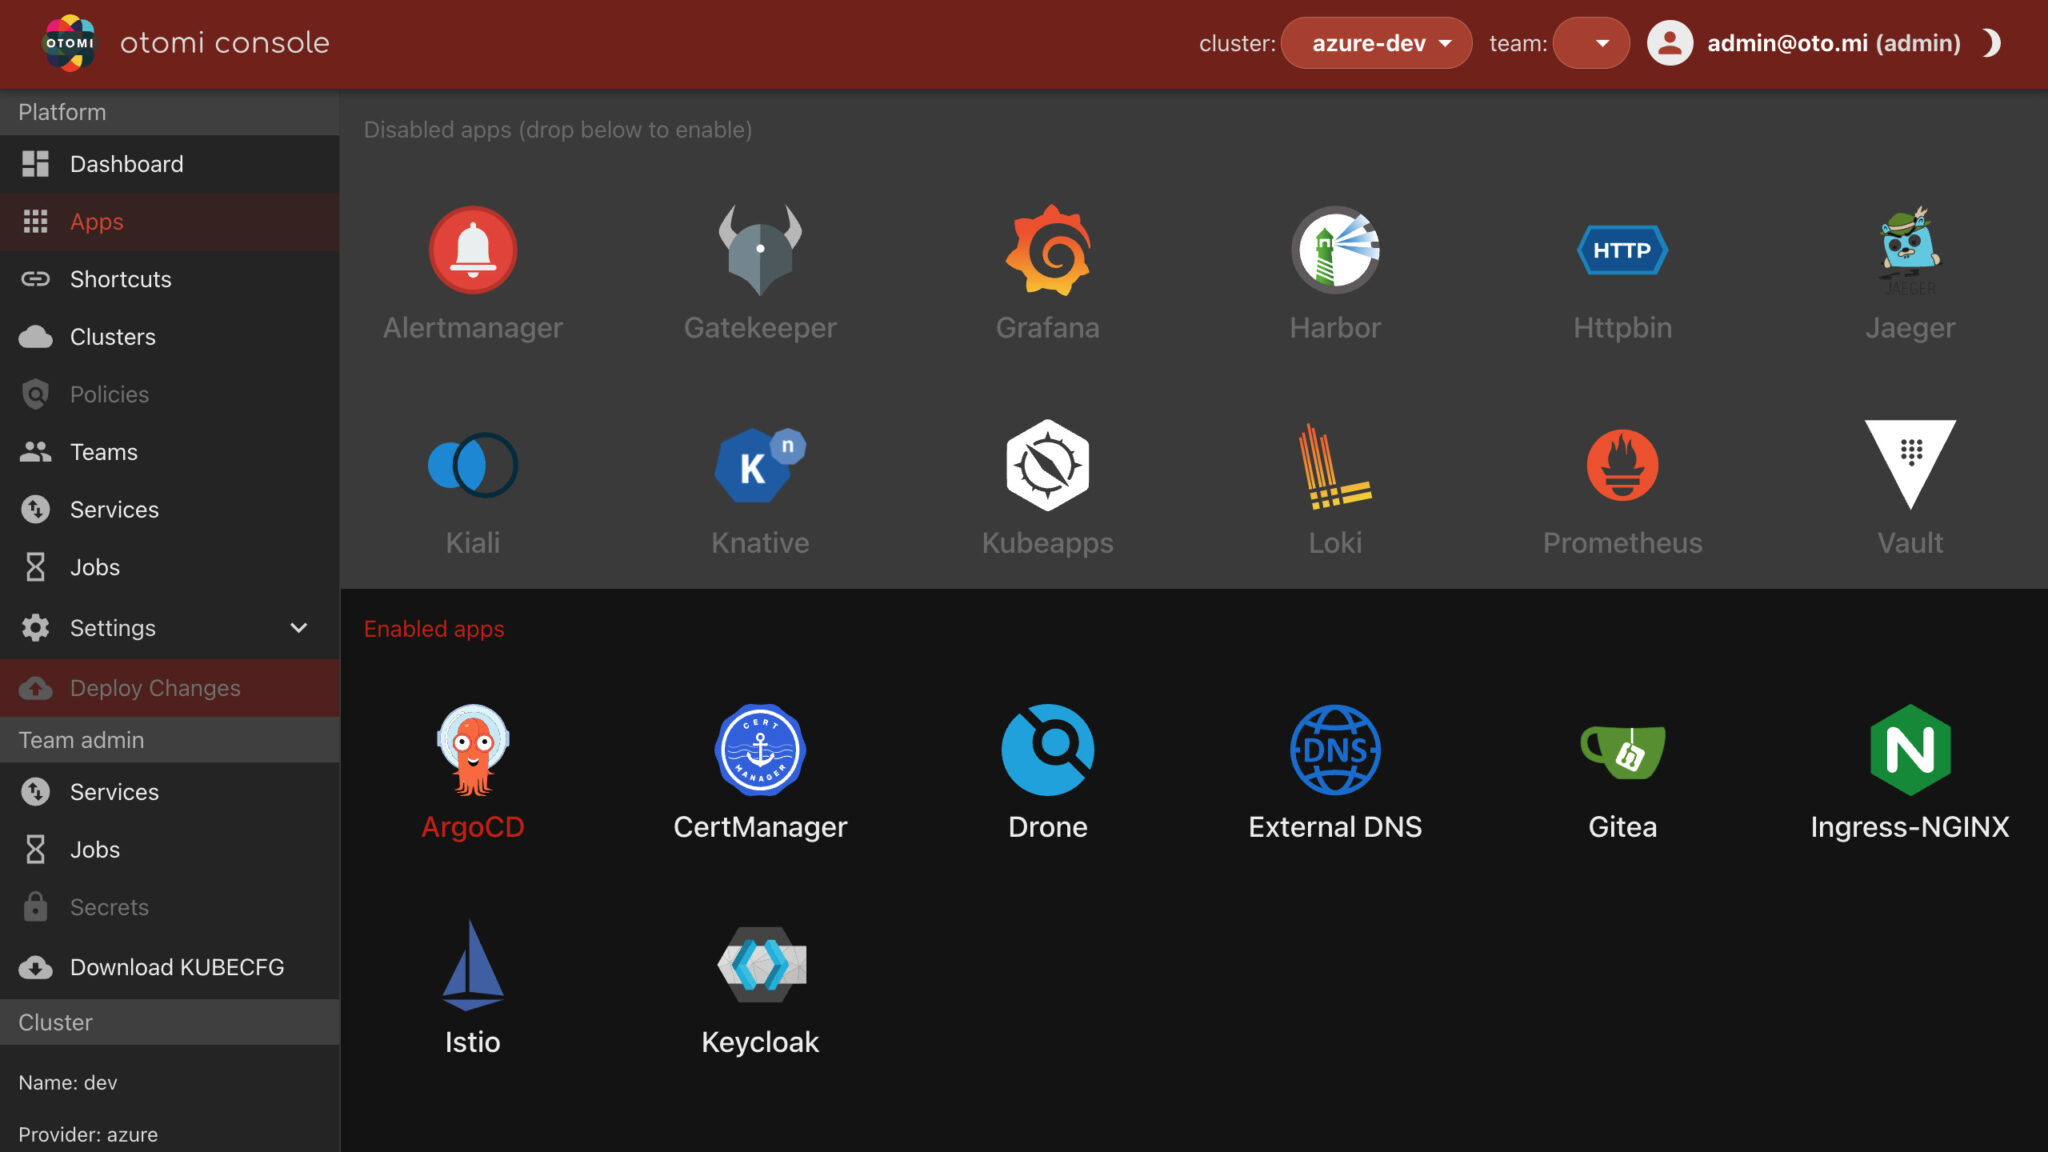Click the External DNS label text
The image size is (2048, 1152).
point(1335,827)
